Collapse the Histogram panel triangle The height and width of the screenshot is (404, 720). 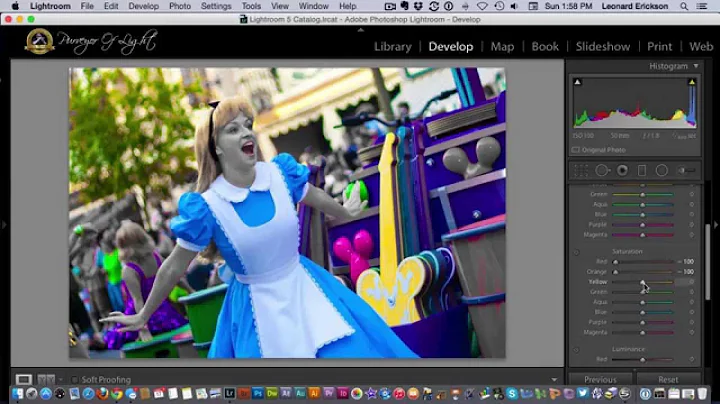[696, 66]
